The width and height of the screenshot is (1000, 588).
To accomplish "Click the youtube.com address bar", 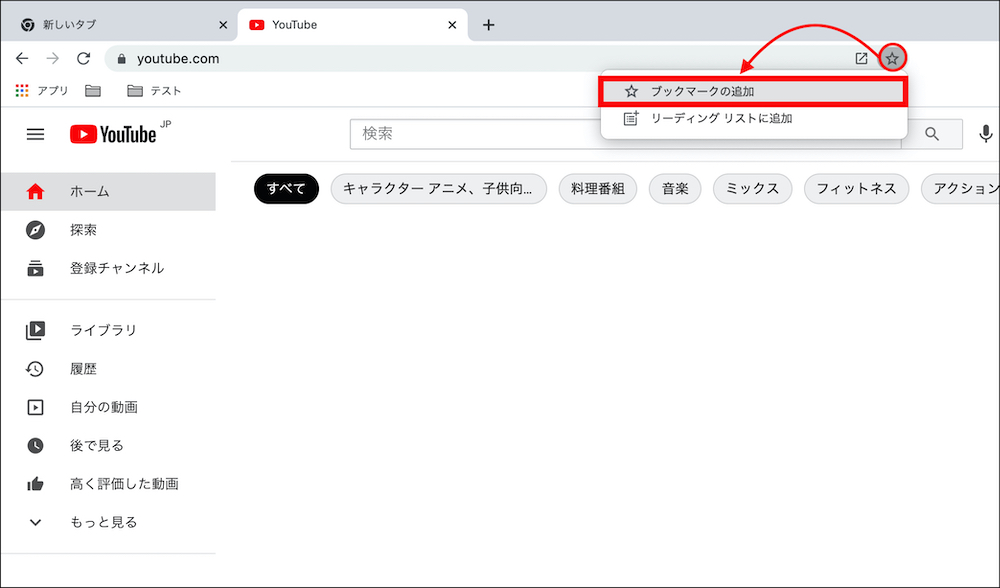I will coord(491,59).
